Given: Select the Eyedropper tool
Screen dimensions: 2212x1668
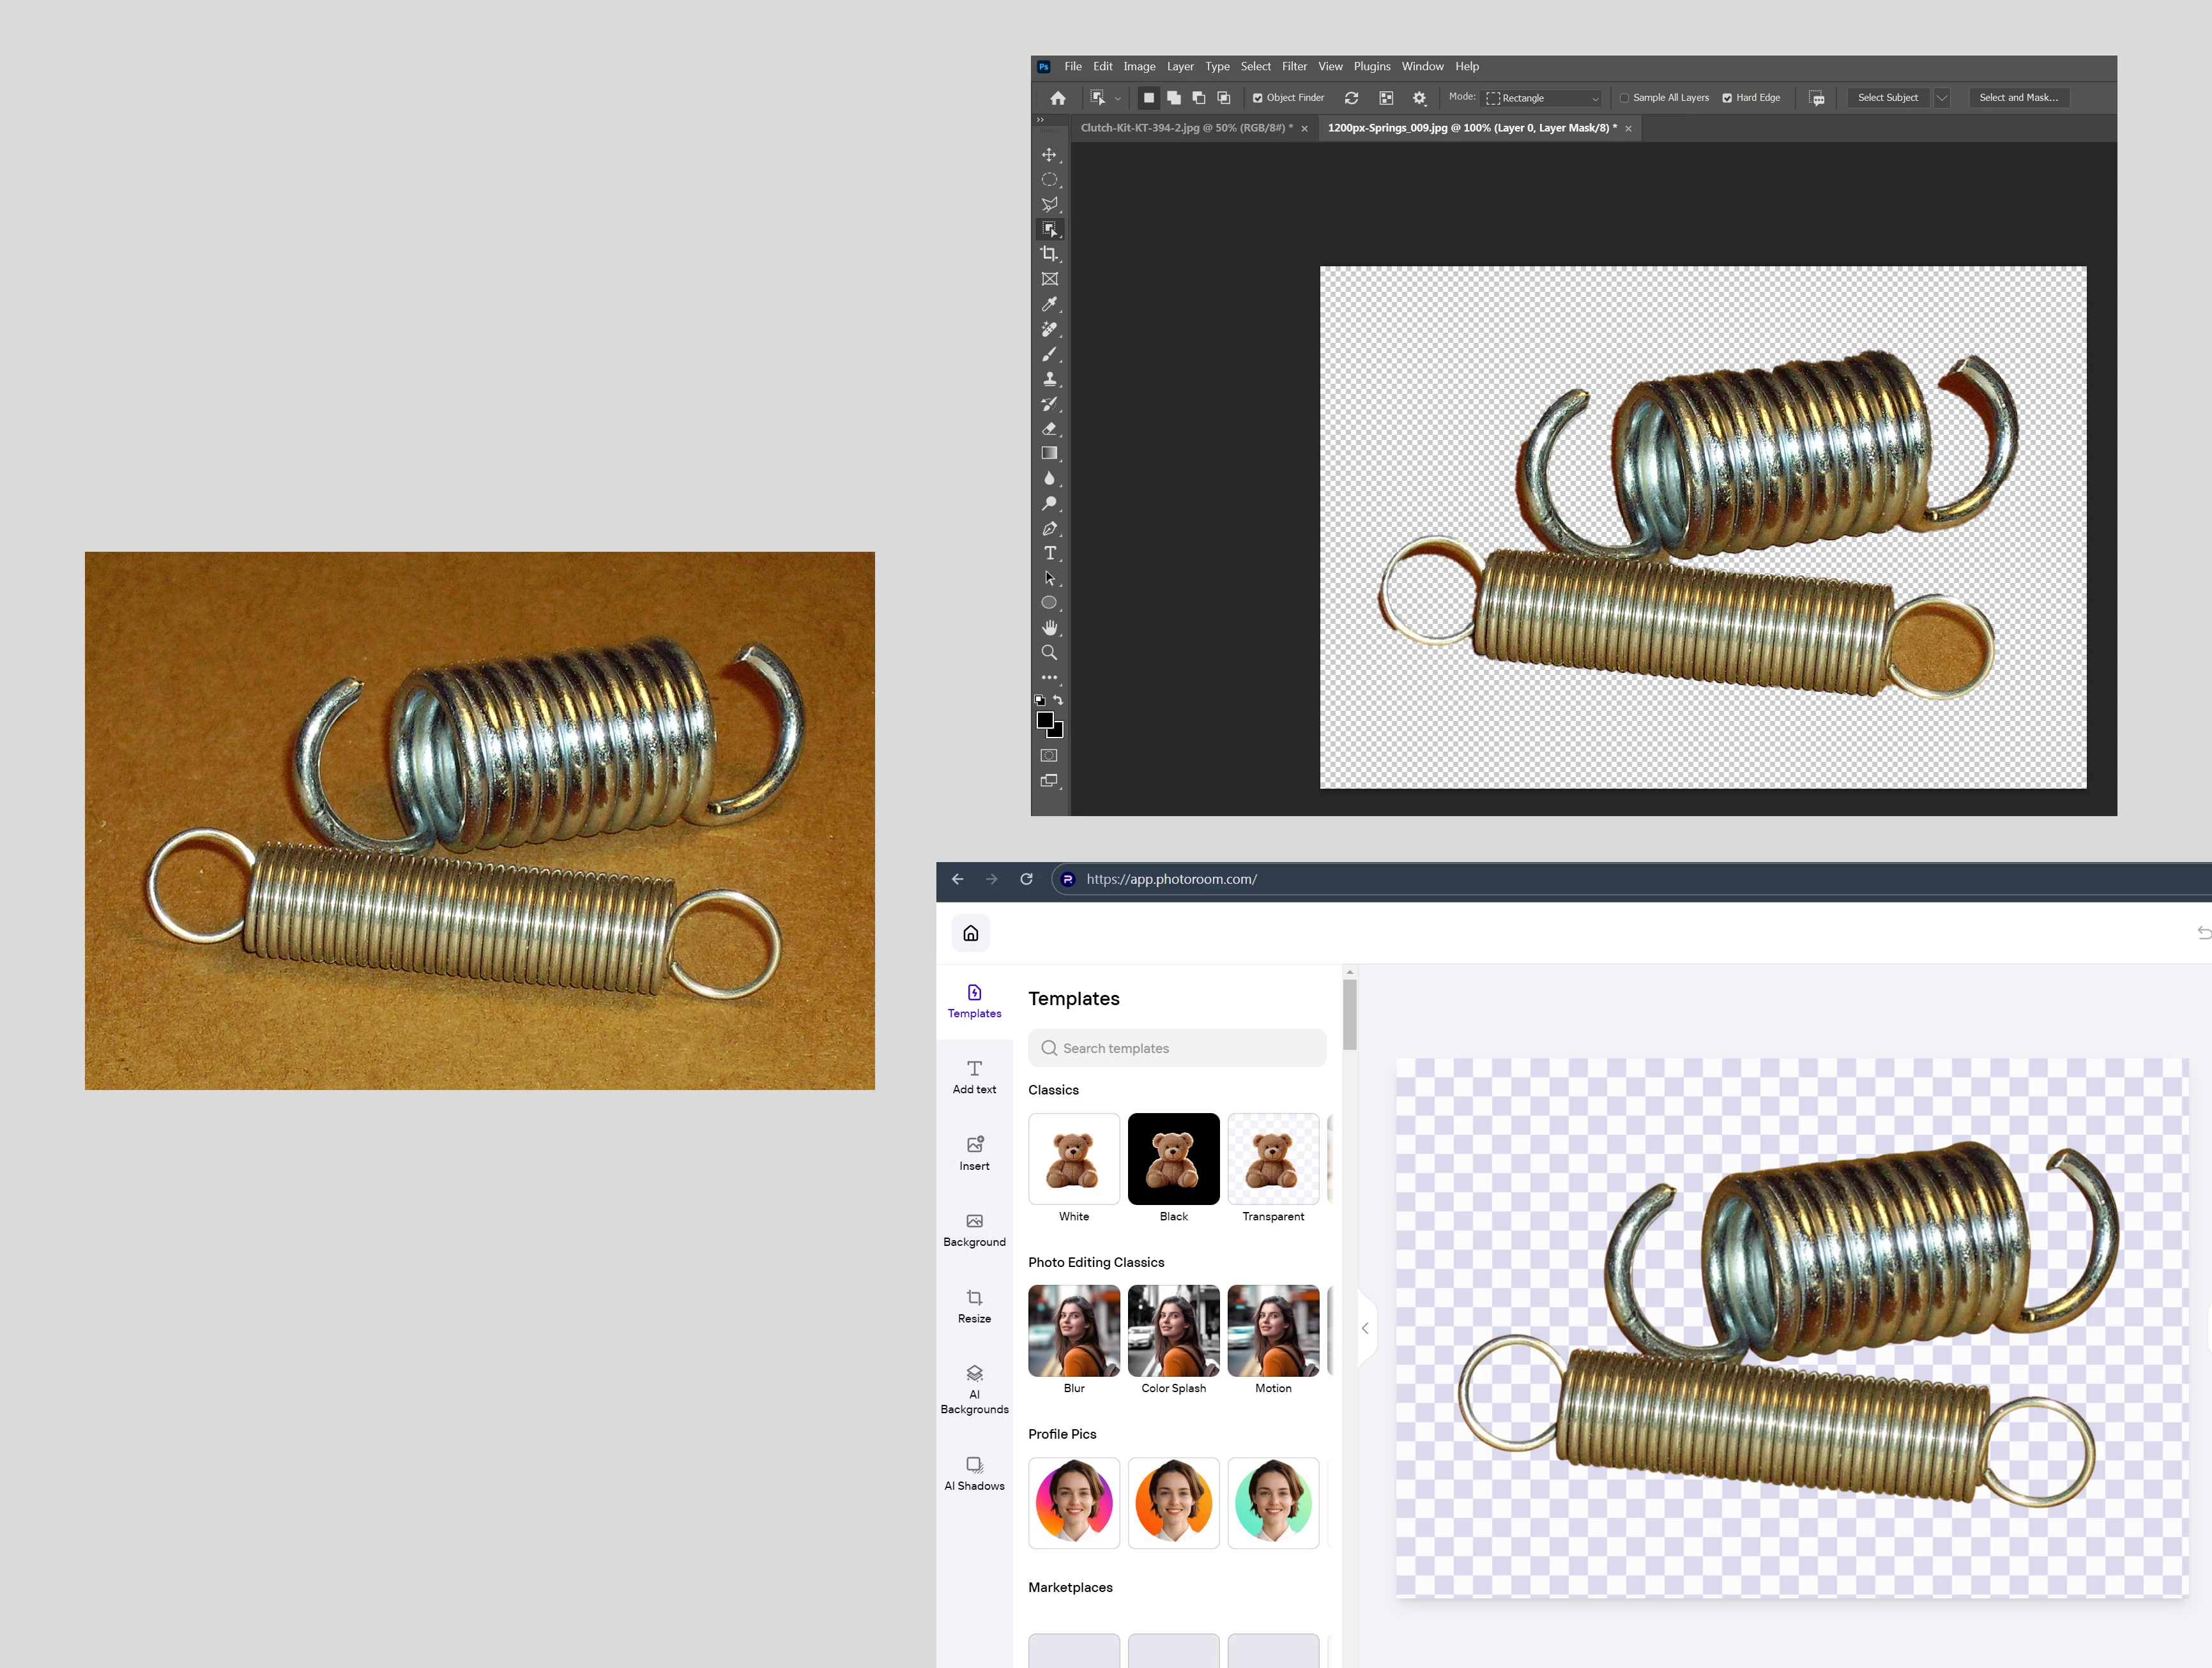Looking at the screenshot, I should [1048, 304].
